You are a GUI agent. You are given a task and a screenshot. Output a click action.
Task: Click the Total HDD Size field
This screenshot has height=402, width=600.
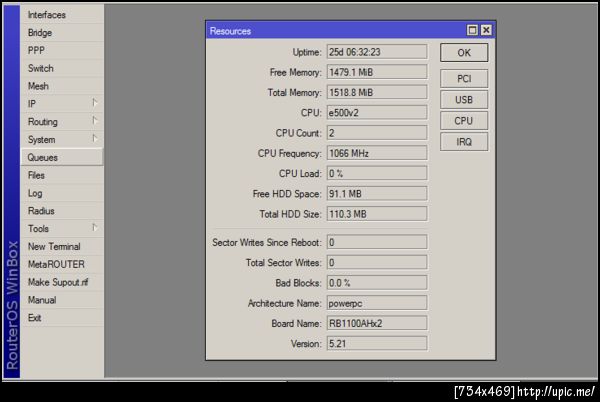377,214
